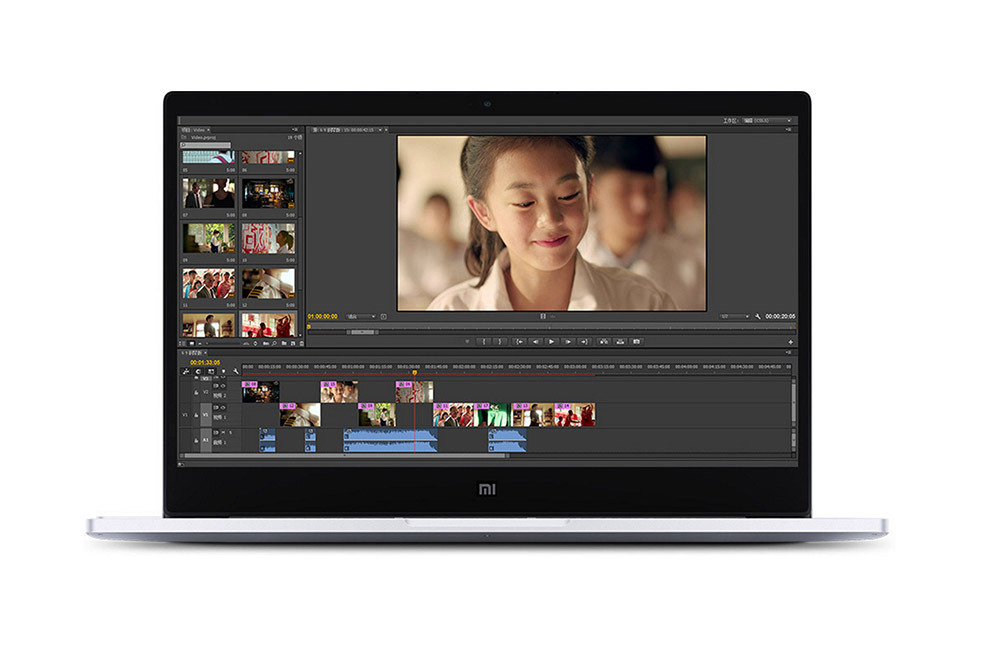
Task: Select the Mark In icon under the monitor
Action: [484, 340]
